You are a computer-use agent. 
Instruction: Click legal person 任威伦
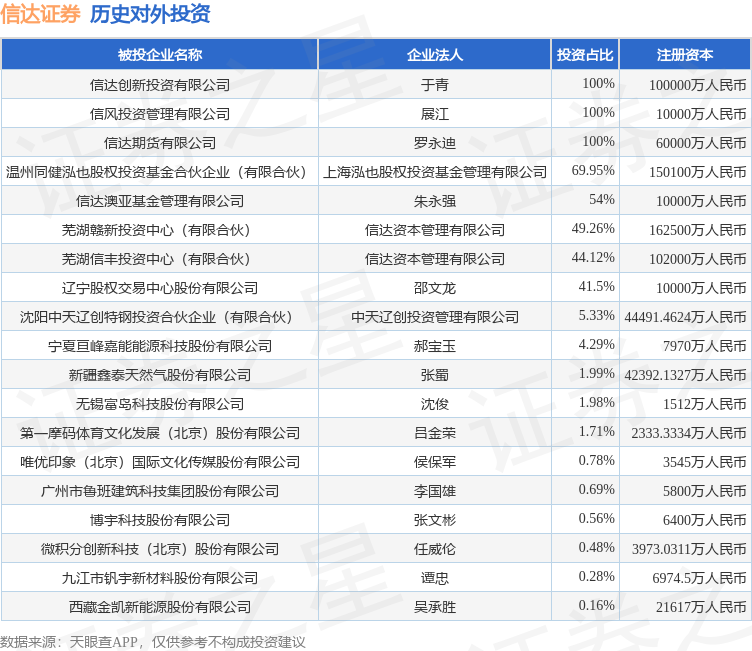435,549
